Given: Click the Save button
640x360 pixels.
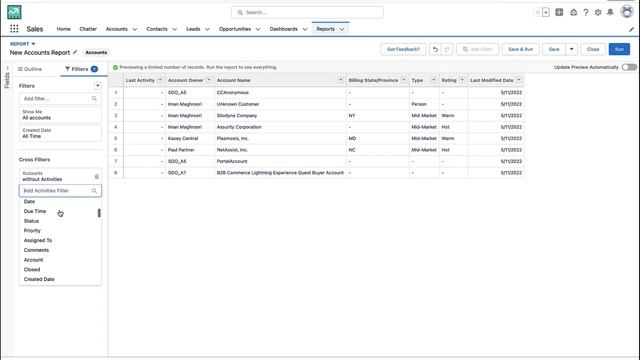Looking at the screenshot, I should (x=554, y=49).
